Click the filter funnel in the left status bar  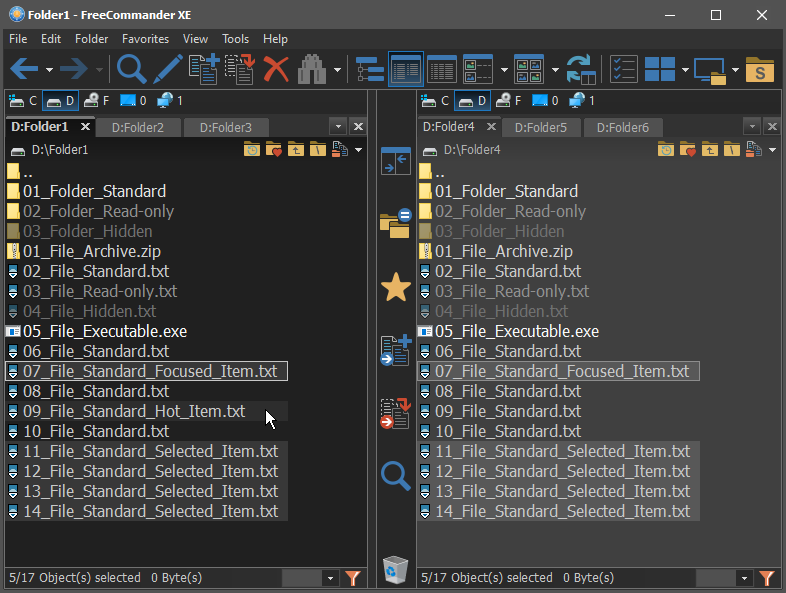tap(352, 578)
